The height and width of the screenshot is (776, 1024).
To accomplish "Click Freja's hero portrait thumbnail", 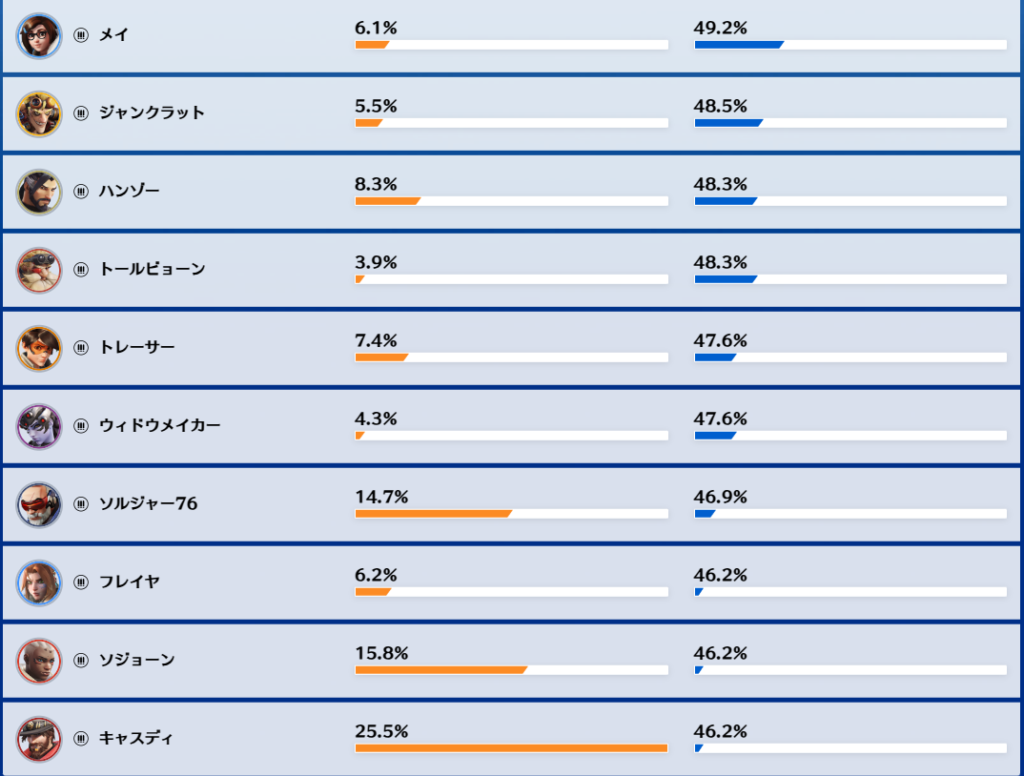I will tap(39, 582).
